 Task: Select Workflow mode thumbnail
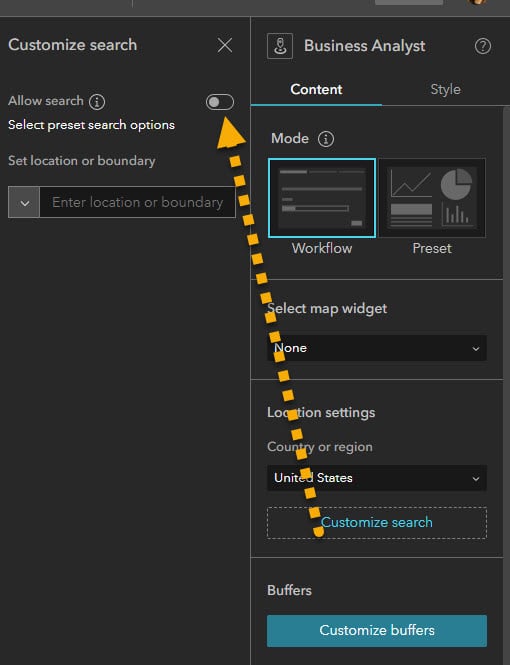(322, 198)
